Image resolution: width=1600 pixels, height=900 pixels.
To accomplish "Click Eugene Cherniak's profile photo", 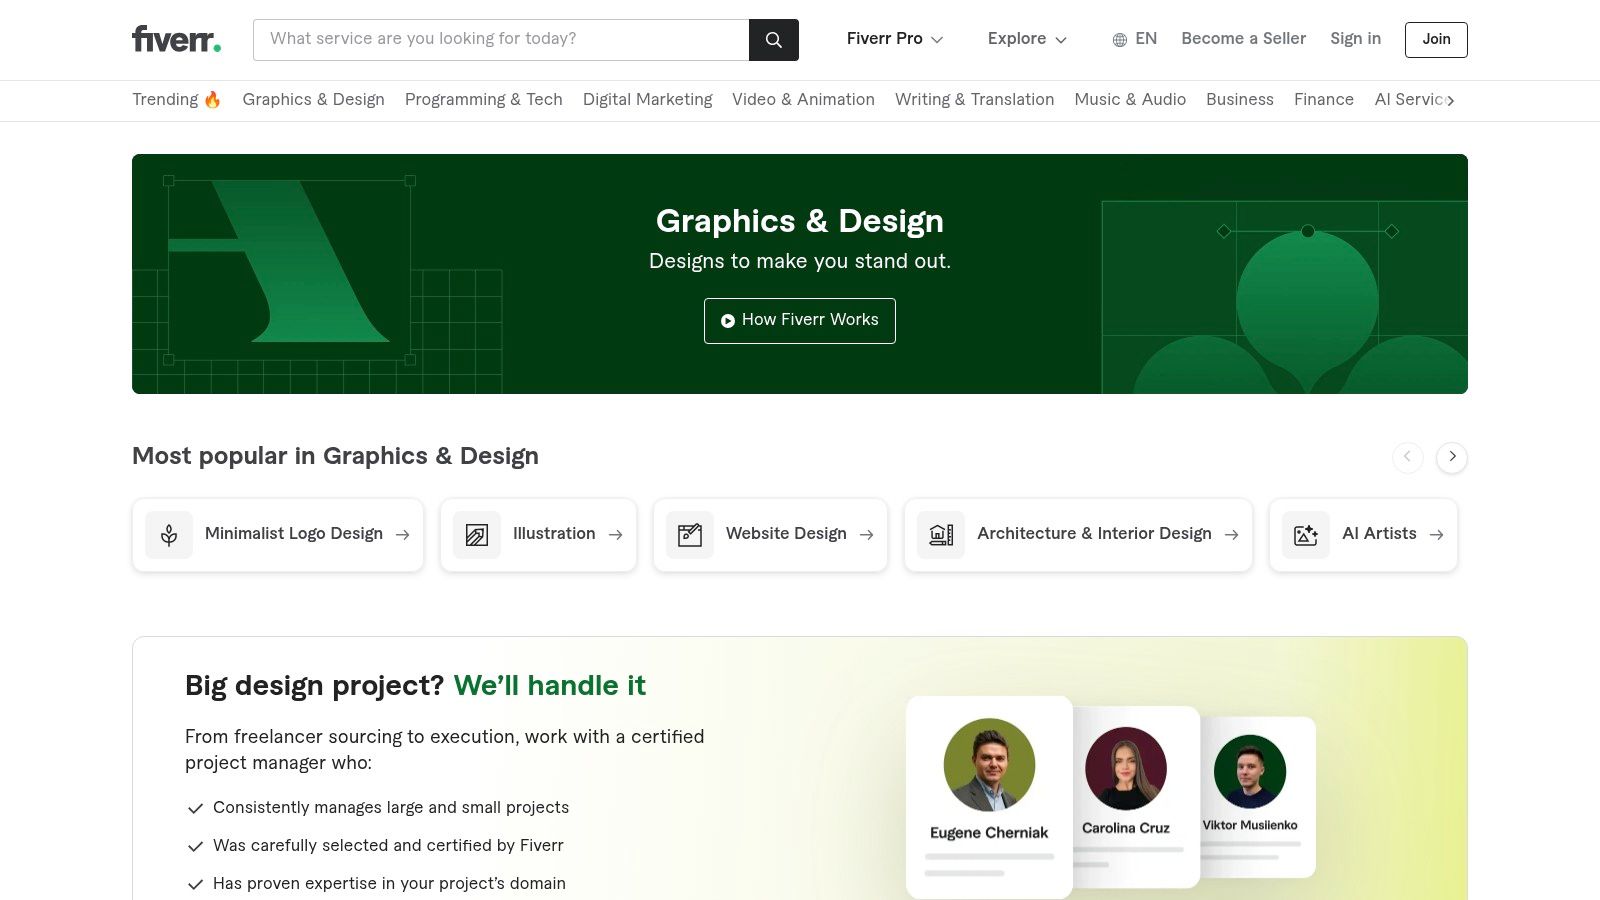I will (989, 764).
